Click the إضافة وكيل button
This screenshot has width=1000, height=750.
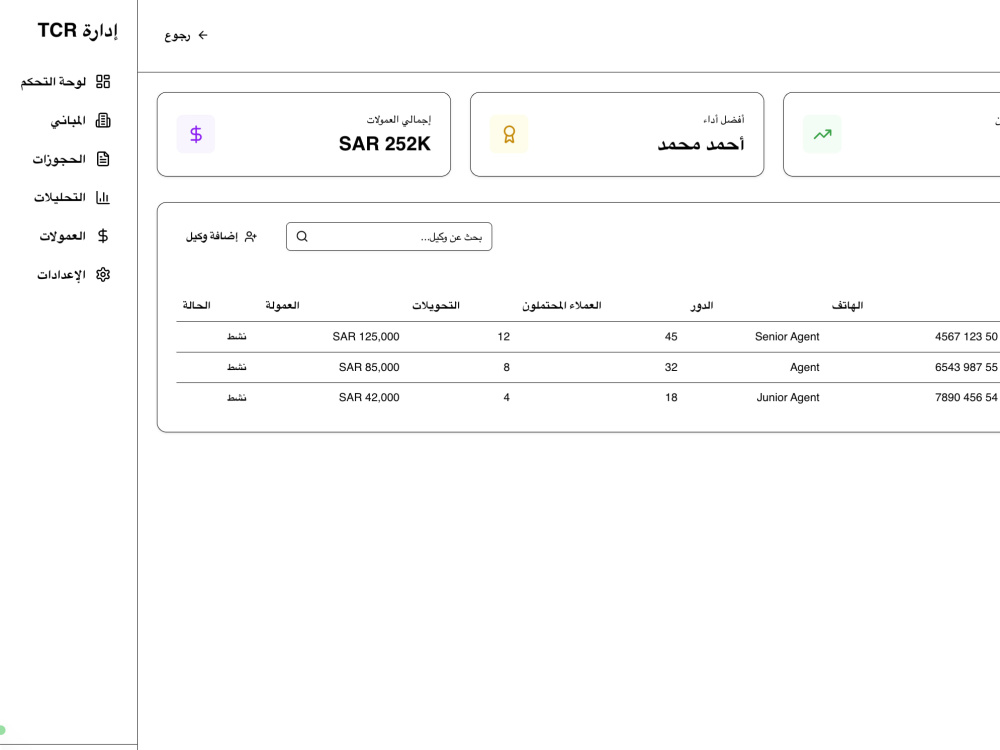(221, 237)
